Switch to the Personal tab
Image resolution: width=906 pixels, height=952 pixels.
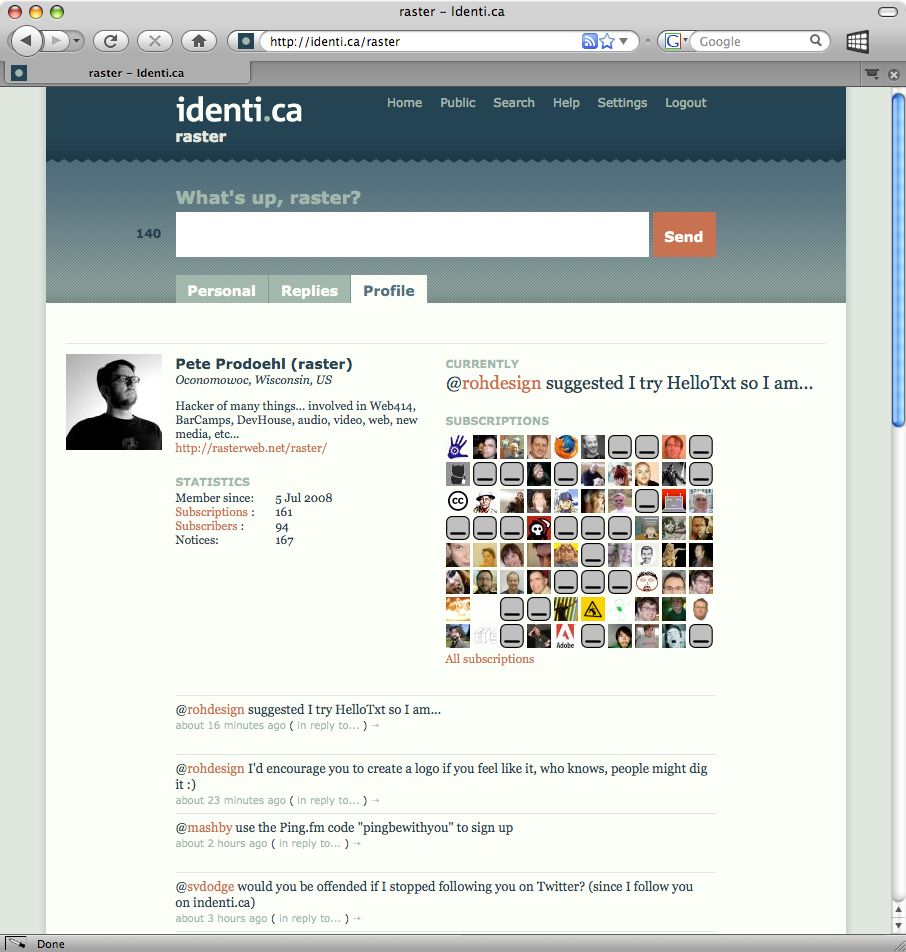[222, 290]
